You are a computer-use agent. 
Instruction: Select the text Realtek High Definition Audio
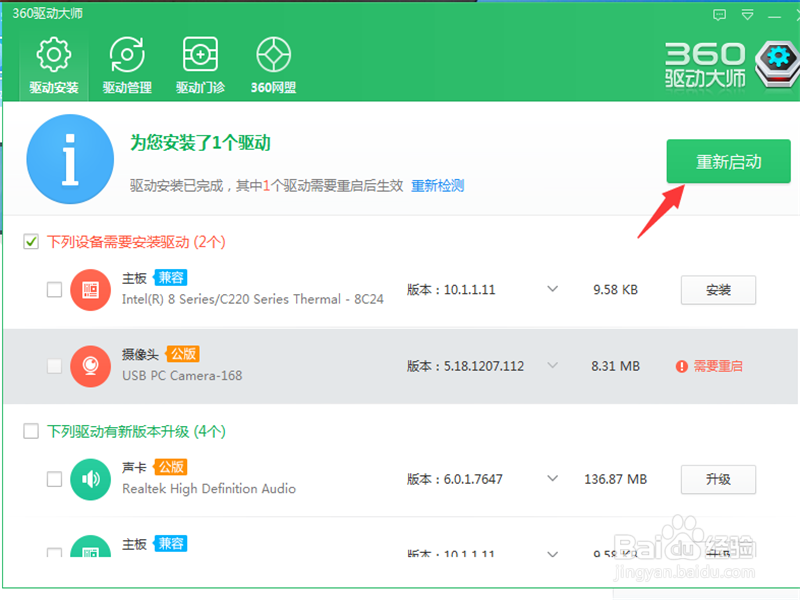coord(209,489)
